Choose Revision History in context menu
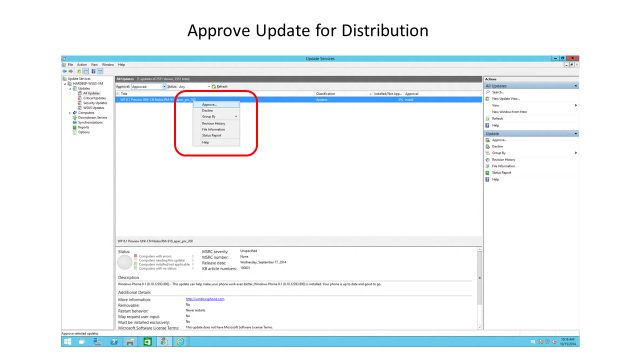The height and width of the screenshot is (360, 640). (x=216, y=123)
